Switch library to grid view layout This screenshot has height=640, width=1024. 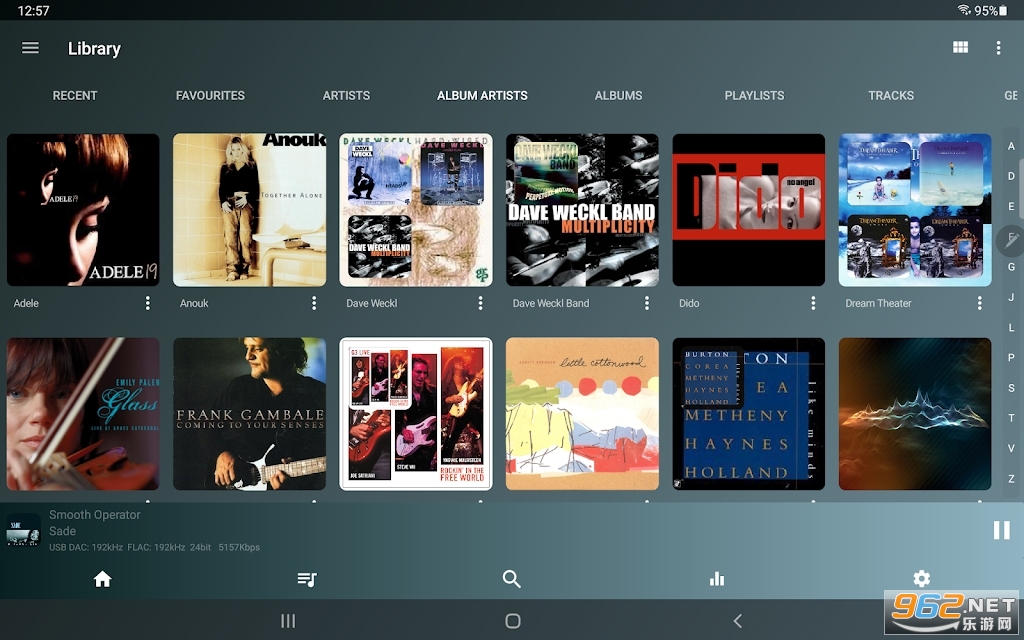pos(960,47)
